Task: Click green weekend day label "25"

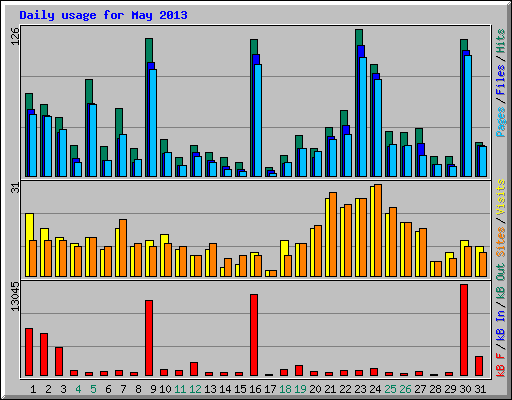Action: click(390, 389)
